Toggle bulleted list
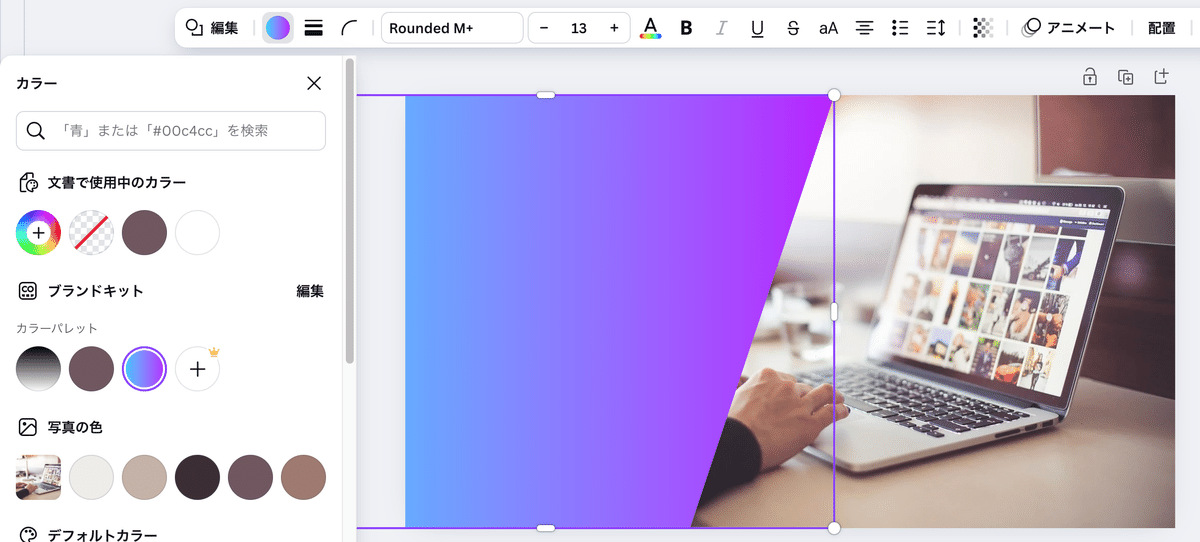Image resolution: width=1200 pixels, height=542 pixels. pyautogui.click(x=900, y=28)
